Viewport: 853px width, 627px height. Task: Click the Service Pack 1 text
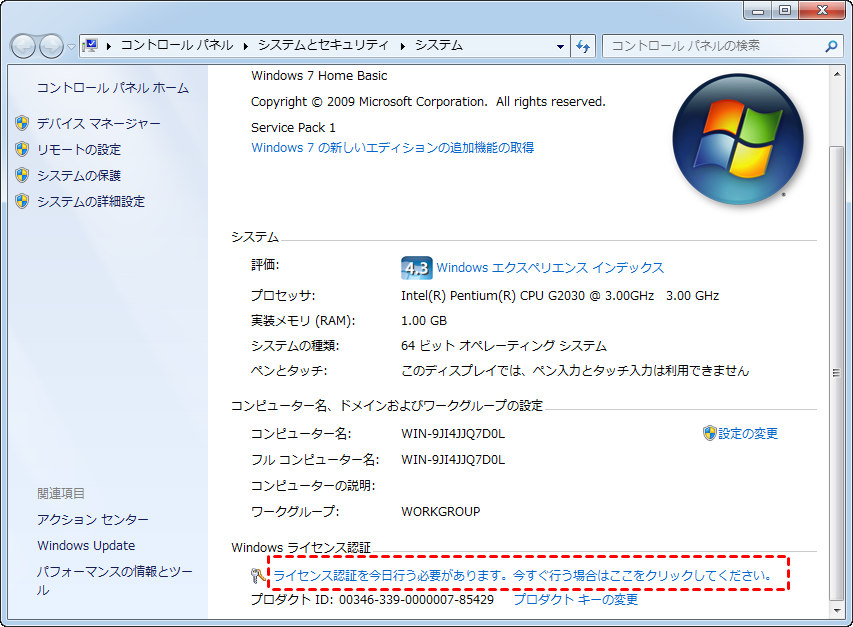click(293, 127)
